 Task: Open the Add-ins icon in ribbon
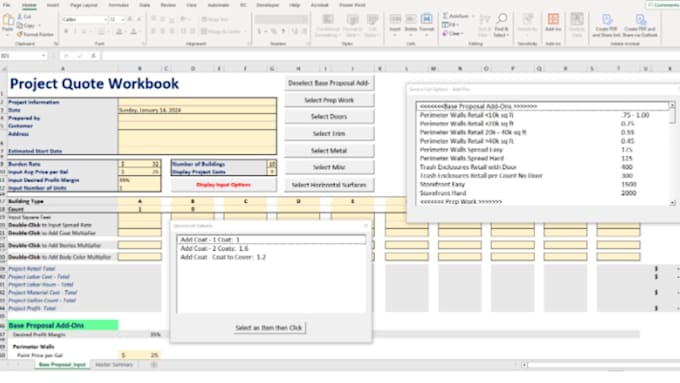tap(553, 19)
